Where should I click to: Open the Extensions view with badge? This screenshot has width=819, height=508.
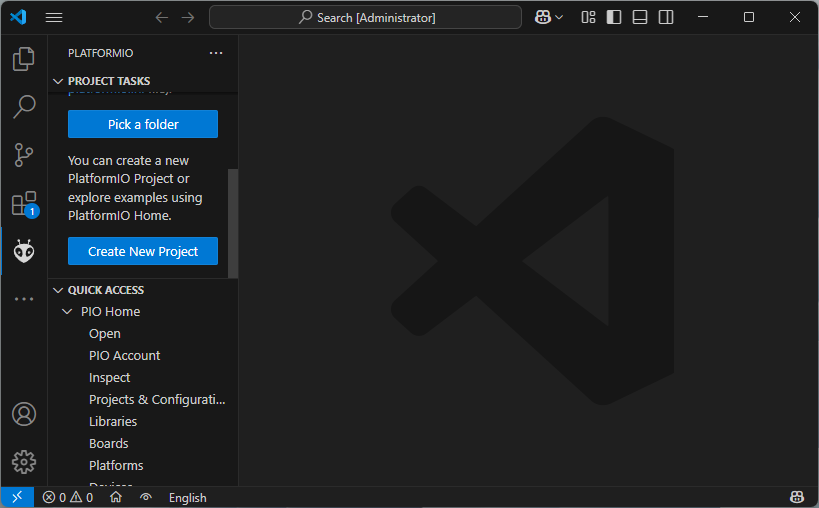[25, 204]
